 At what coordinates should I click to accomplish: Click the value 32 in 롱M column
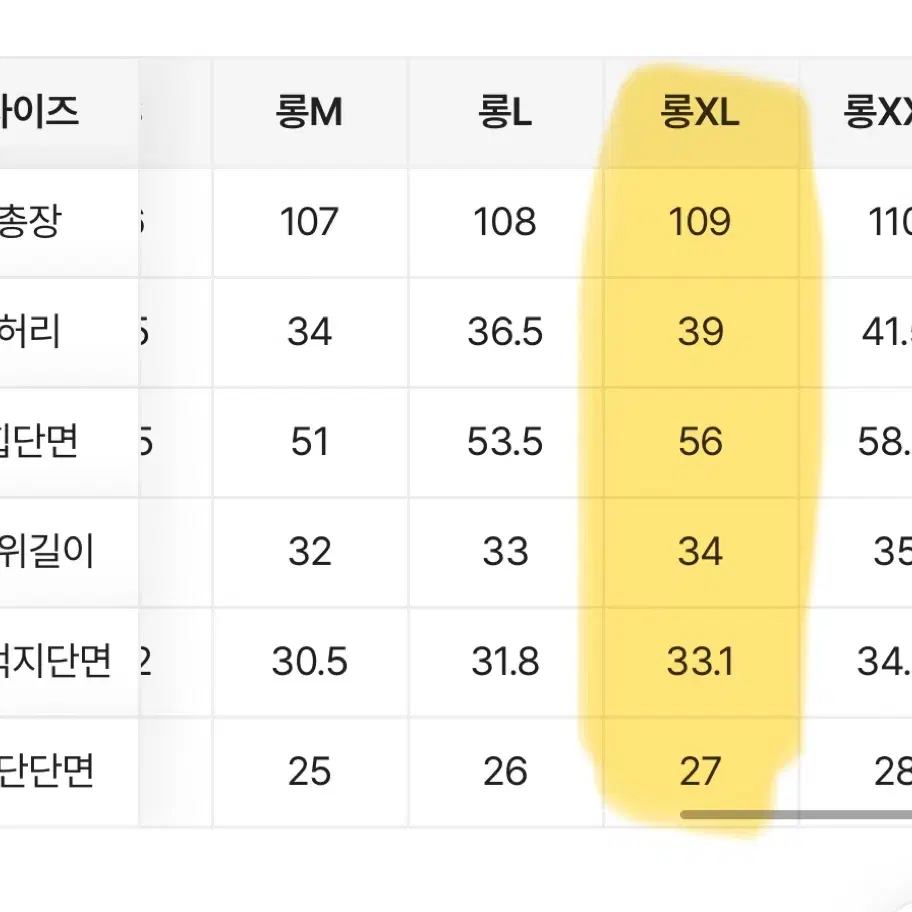pyautogui.click(x=309, y=552)
